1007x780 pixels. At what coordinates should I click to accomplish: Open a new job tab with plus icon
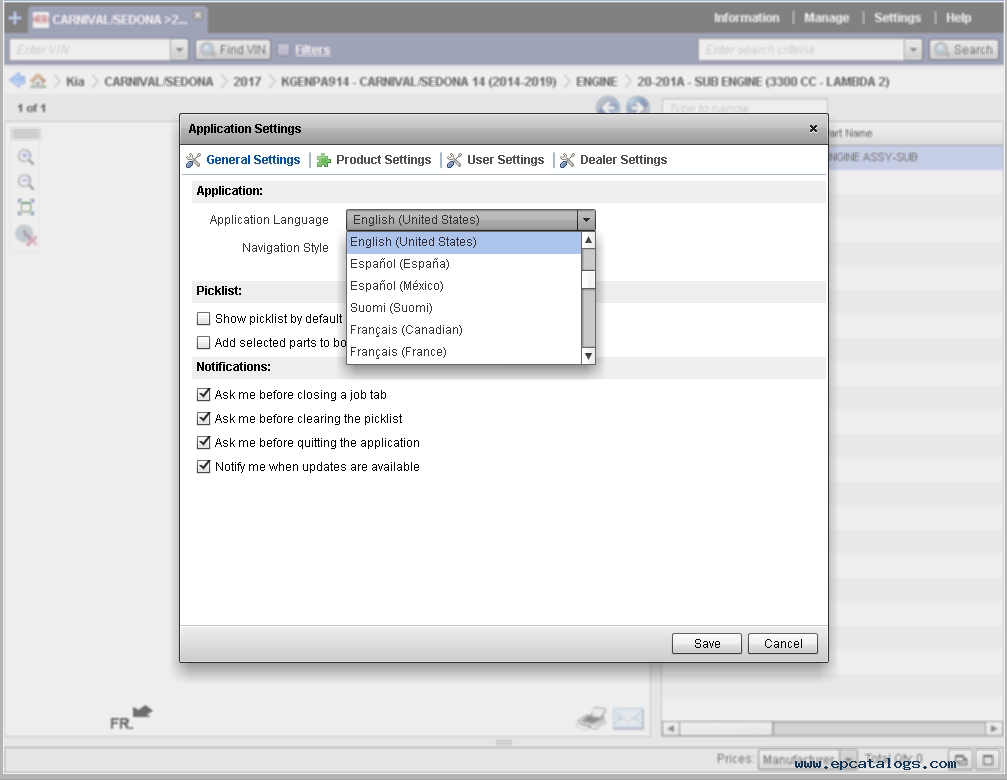tap(15, 19)
